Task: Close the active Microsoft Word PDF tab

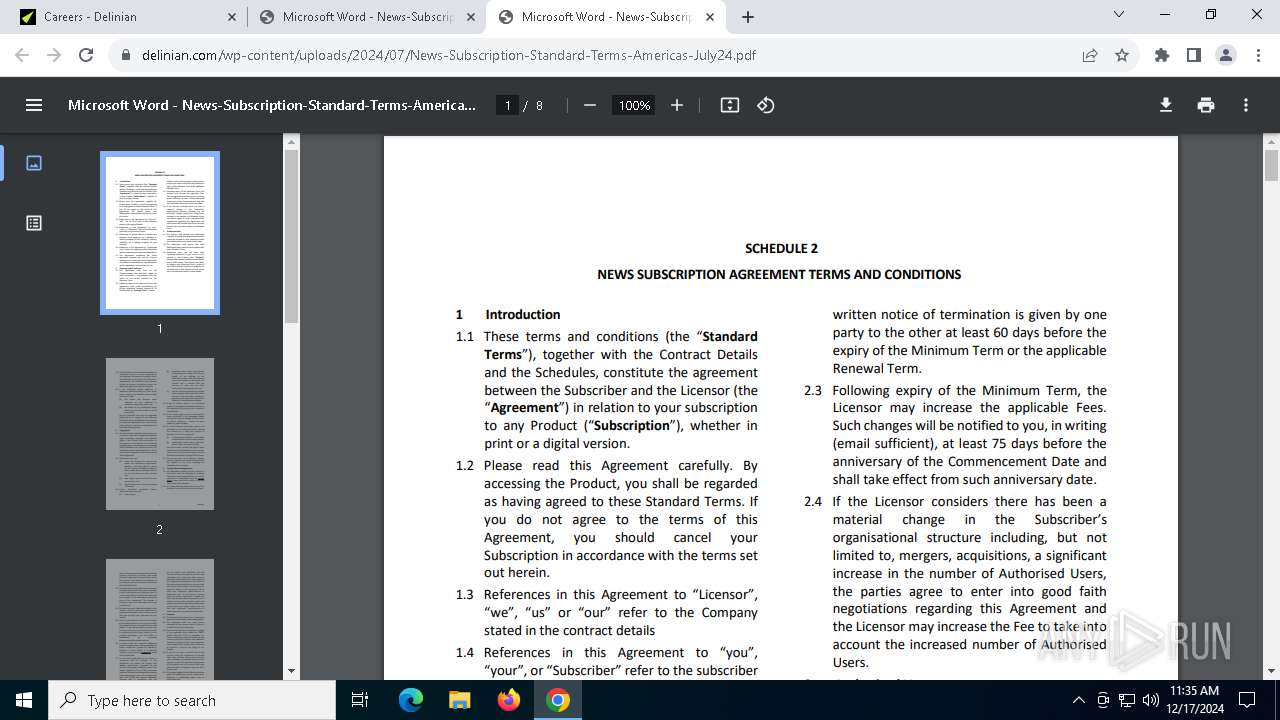Action: coord(710,17)
